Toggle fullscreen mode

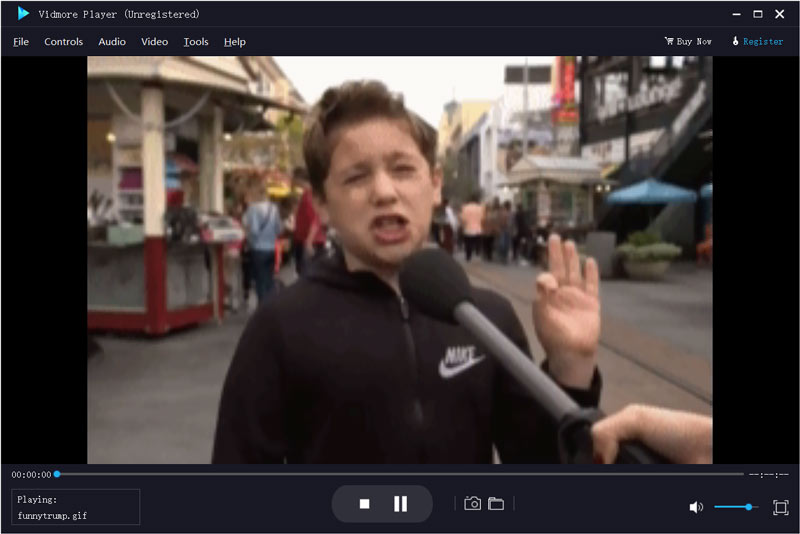(780, 507)
